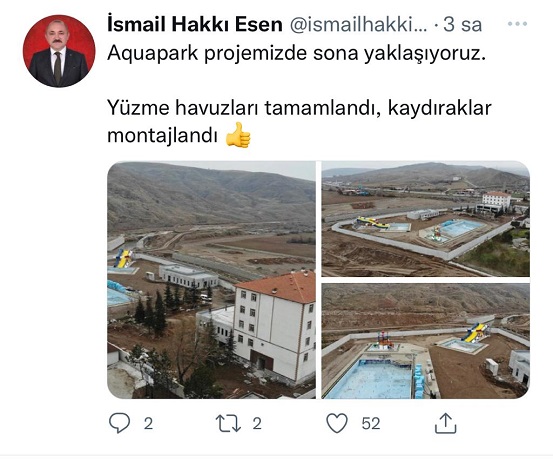Open the large left photo with white building
Image resolution: width=553 pixels, height=461 pixels.
[x=211, y=280]
